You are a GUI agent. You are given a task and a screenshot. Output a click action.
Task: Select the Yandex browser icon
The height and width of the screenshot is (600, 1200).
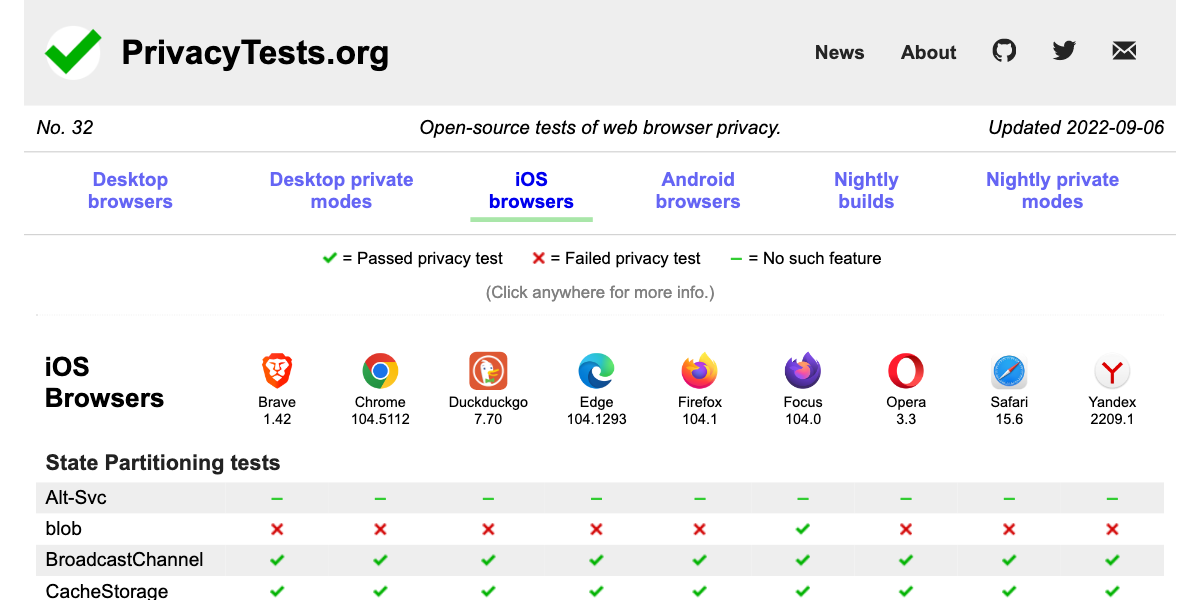pyautogui.click(x=1112, y=369)
